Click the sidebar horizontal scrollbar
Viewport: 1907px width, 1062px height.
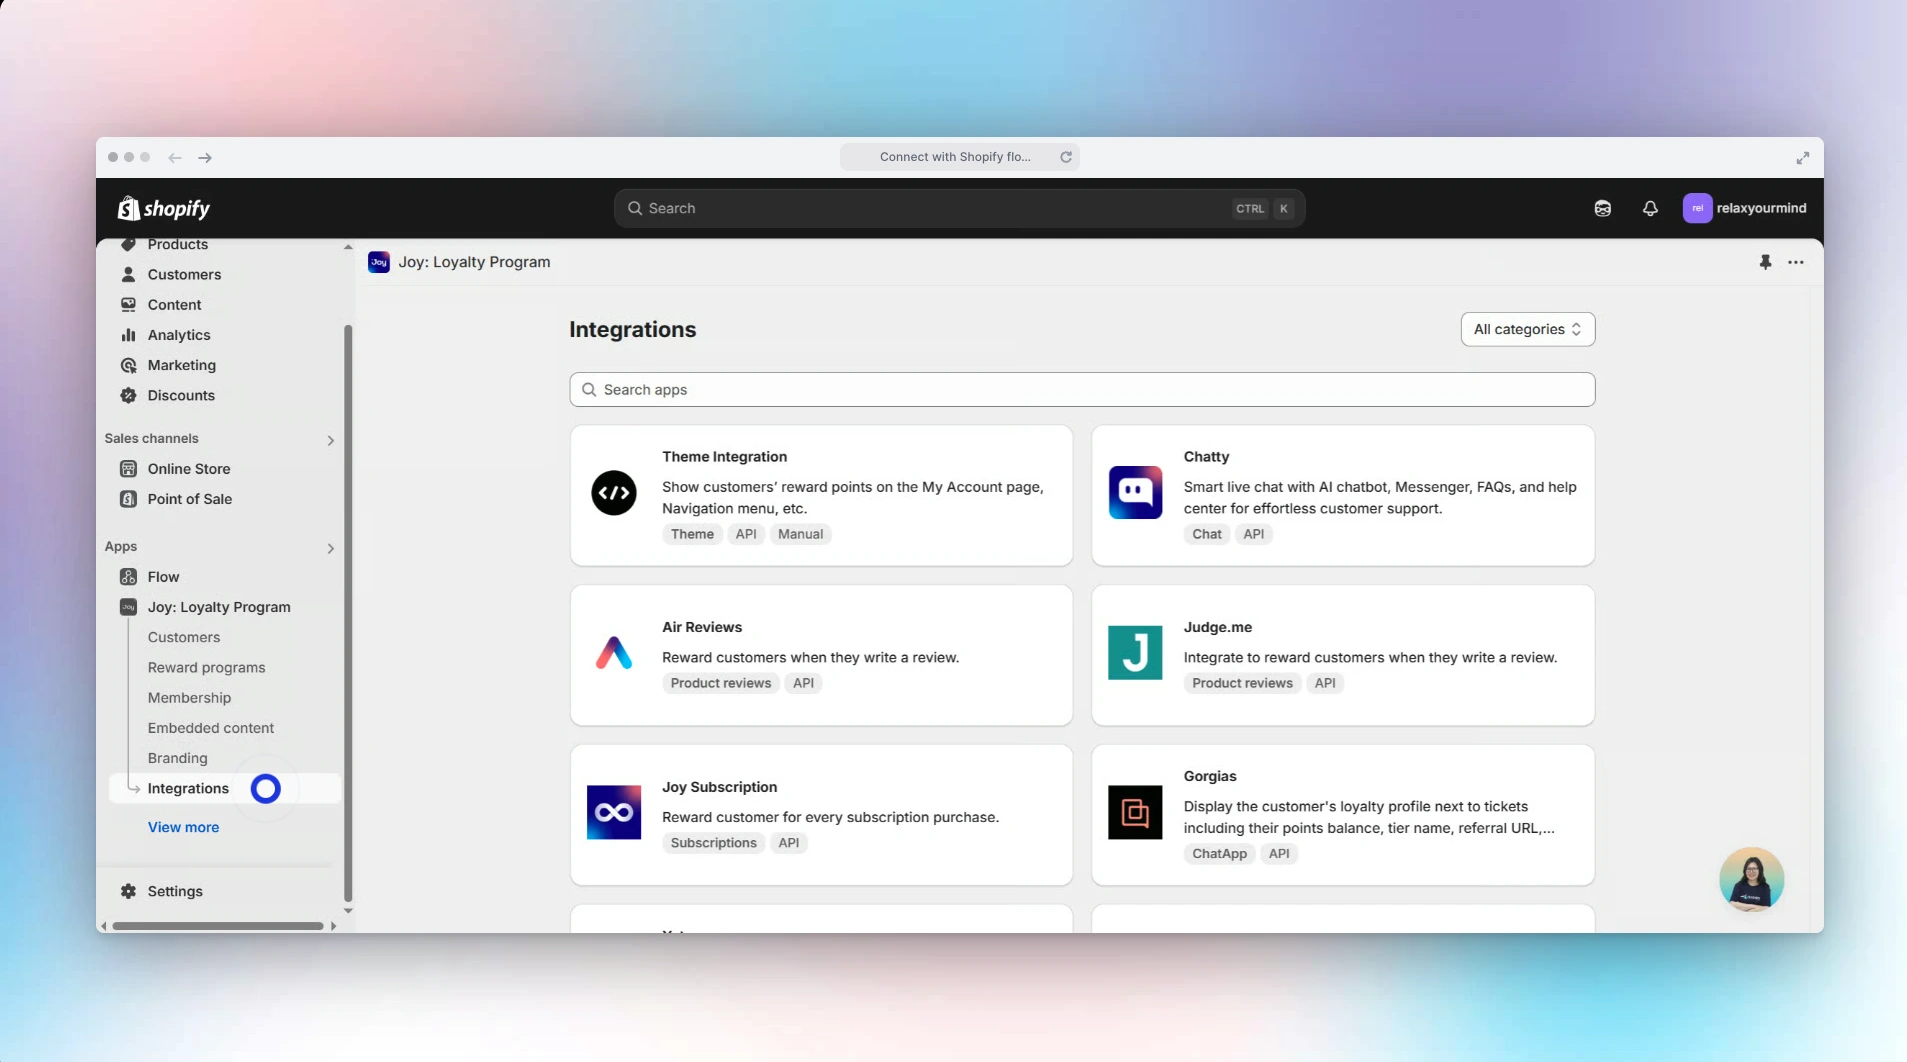click(x=217, y=926)
